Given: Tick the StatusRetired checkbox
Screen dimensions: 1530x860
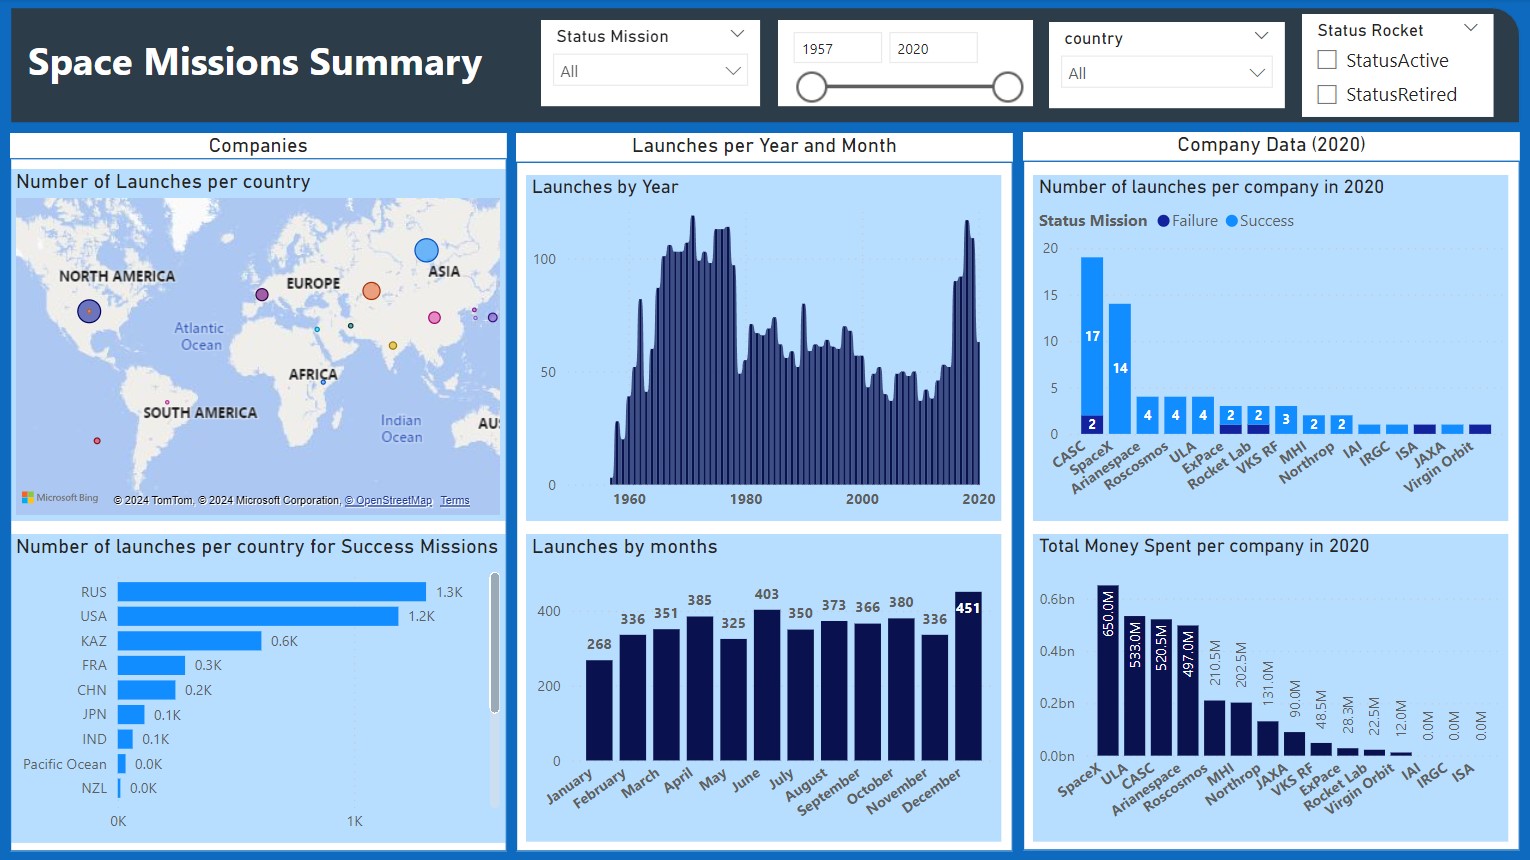Looking at the screenshot, I should point(1327,94).
